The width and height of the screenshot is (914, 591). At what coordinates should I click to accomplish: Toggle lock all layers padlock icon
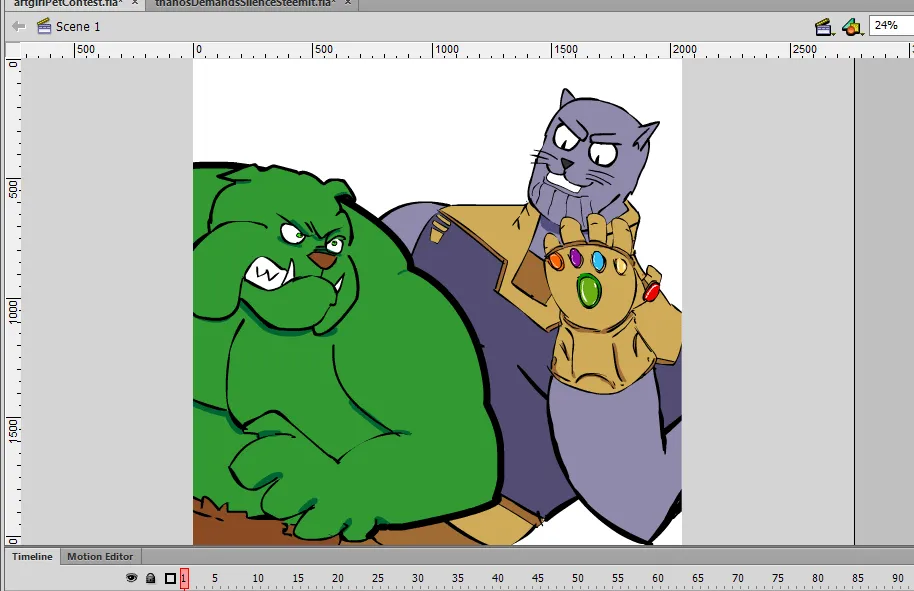pyautogui.click(x=150, y=578)
